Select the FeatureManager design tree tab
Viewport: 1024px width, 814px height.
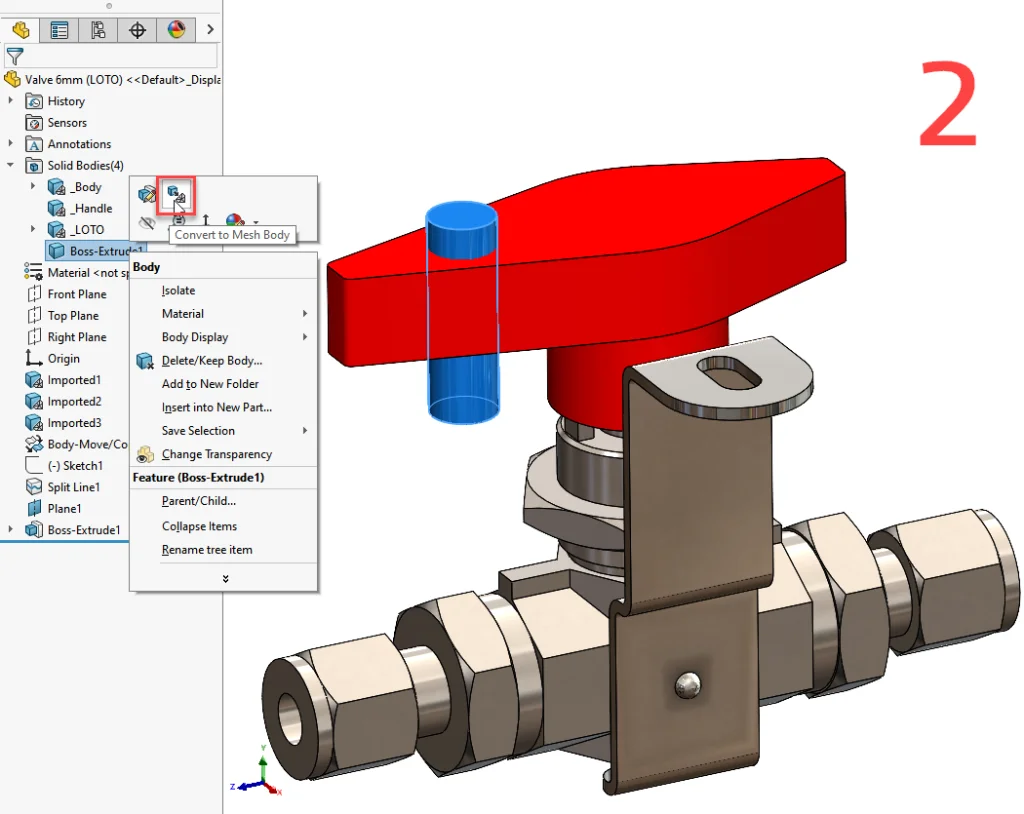click(x=21, y=30)
